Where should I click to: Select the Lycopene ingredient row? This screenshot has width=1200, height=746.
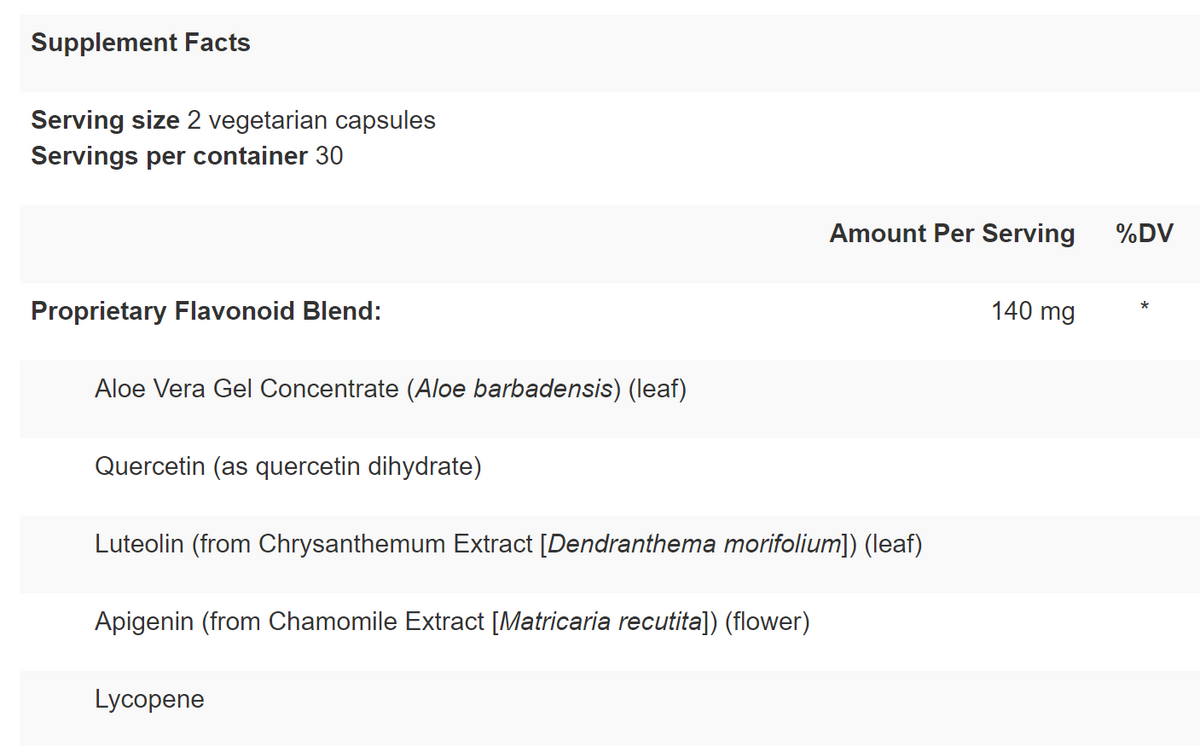[x=150, y=699]
